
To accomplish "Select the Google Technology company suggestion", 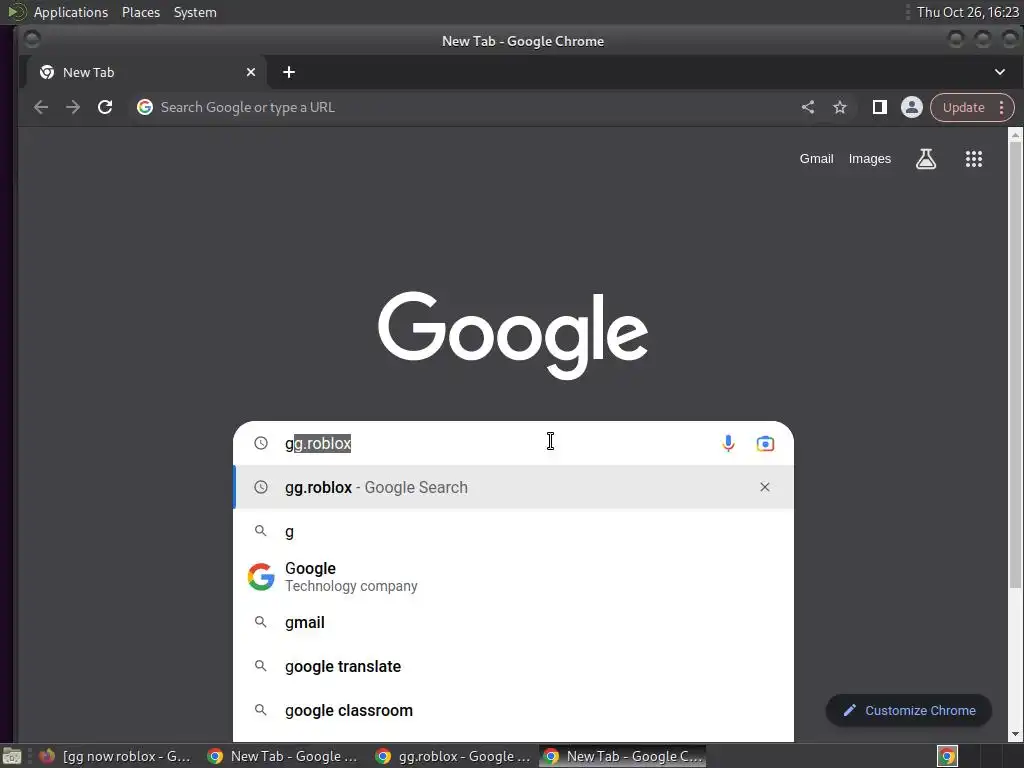I will pyautogui.click(x=513, y=577).
